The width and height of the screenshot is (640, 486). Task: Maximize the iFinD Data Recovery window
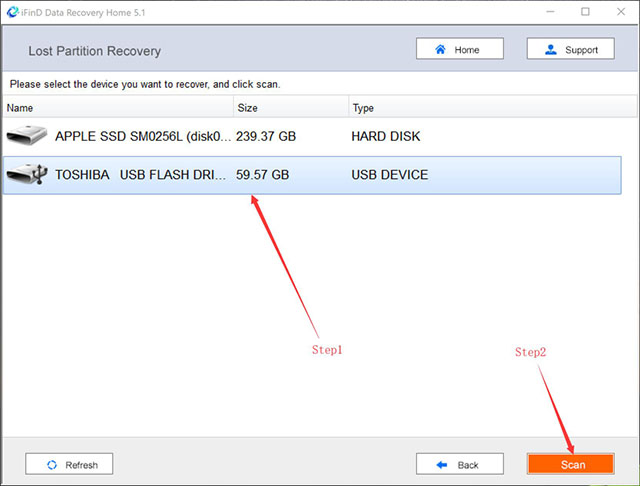click(x=585, y=12)
